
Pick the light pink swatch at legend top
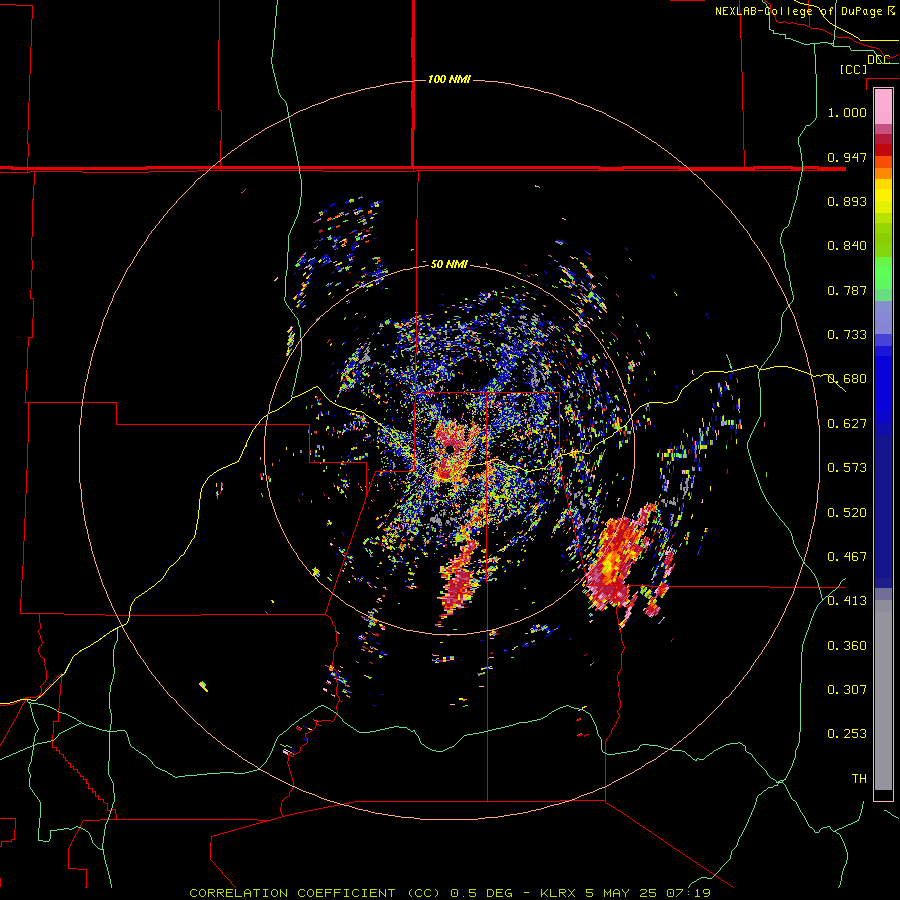[883, 107]
